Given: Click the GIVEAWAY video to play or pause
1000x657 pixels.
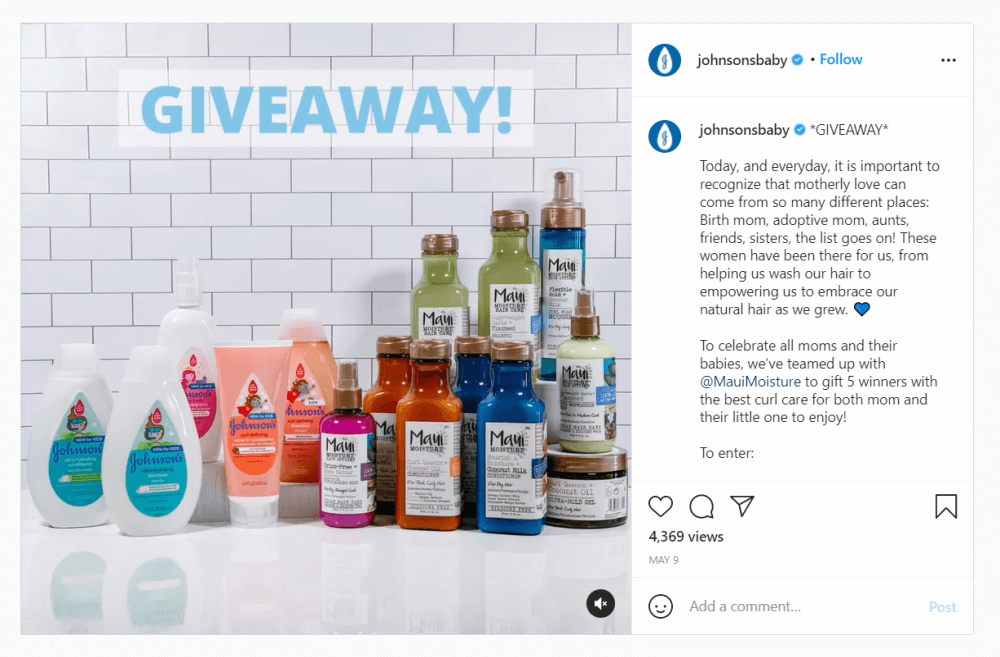Looking at the screenshot, I should (326, 329).
